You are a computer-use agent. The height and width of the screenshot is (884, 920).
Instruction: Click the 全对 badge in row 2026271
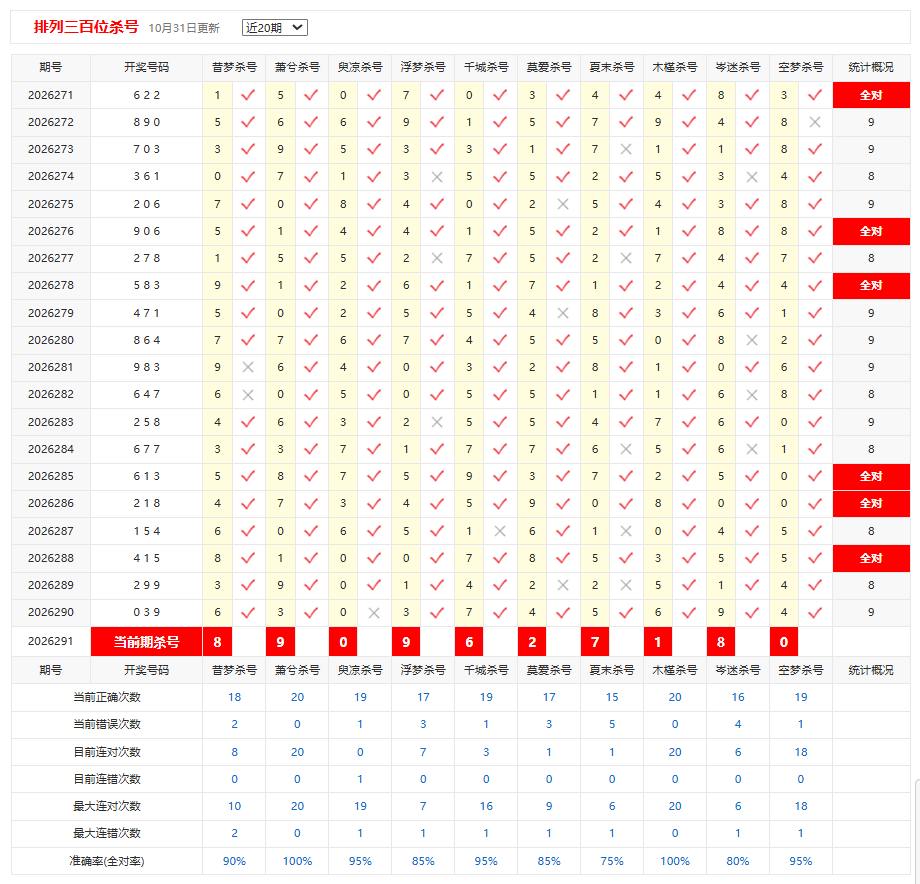point(871,95)
